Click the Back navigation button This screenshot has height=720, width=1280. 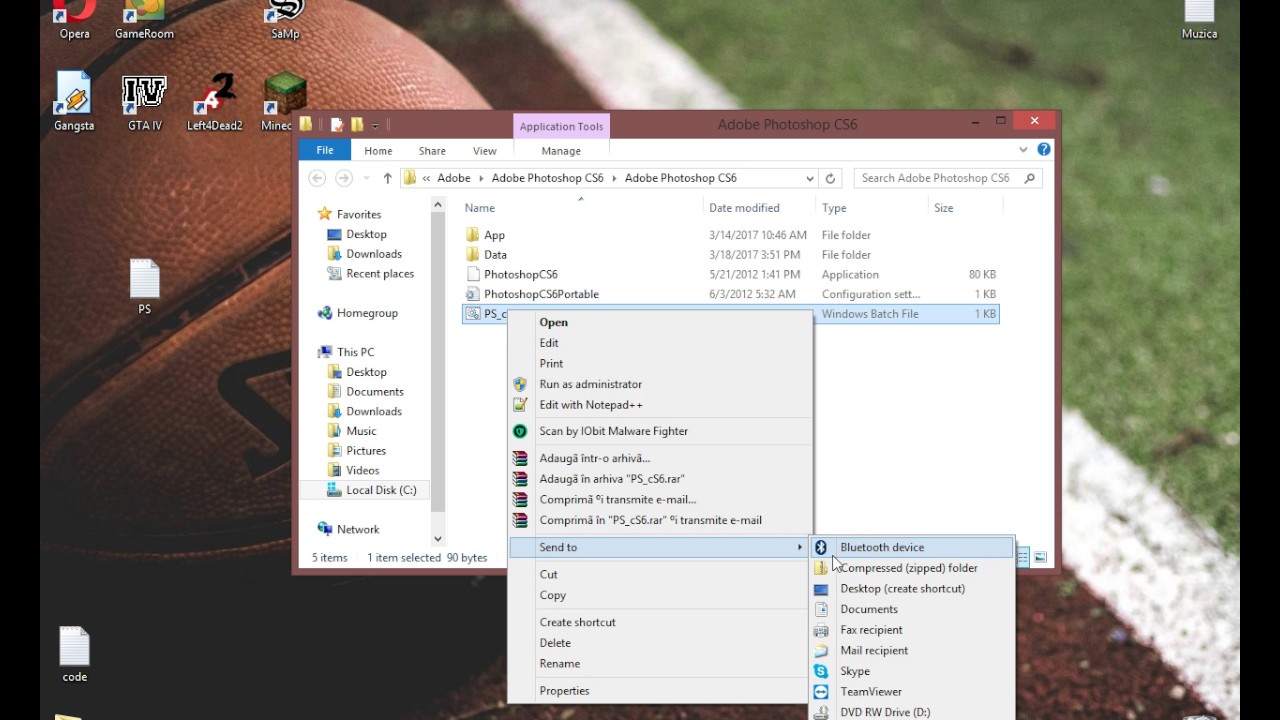(316, 177)
